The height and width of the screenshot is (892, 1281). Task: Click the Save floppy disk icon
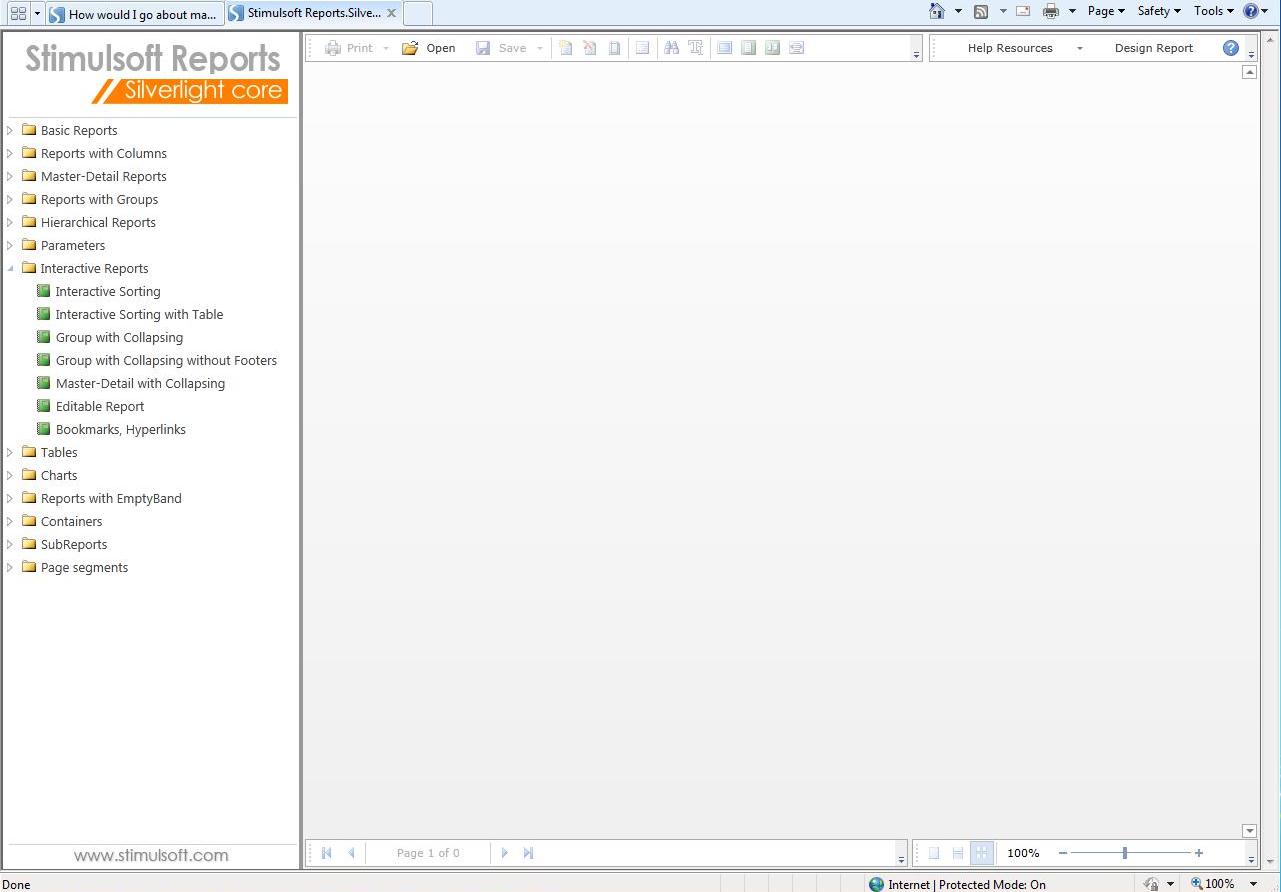pos(483,48)
